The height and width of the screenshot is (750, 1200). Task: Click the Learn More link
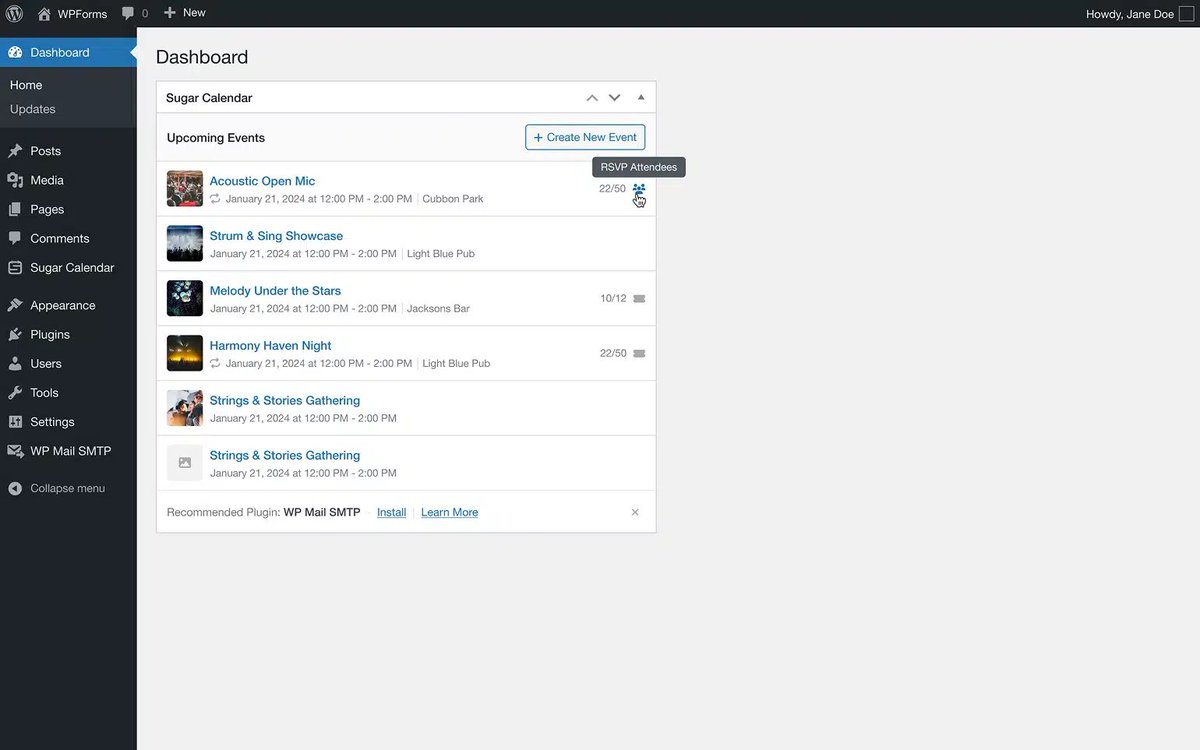tap(449, 512)
